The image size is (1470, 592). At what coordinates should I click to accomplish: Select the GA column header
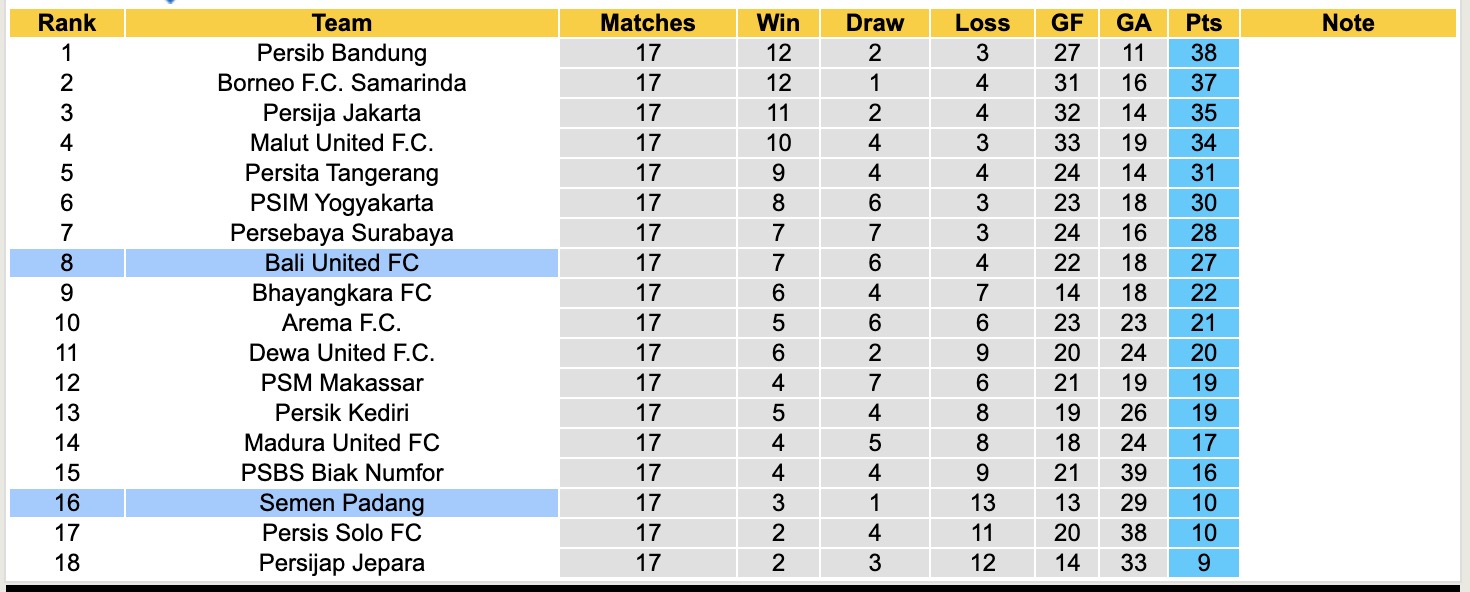click(x=1133, y=23)
